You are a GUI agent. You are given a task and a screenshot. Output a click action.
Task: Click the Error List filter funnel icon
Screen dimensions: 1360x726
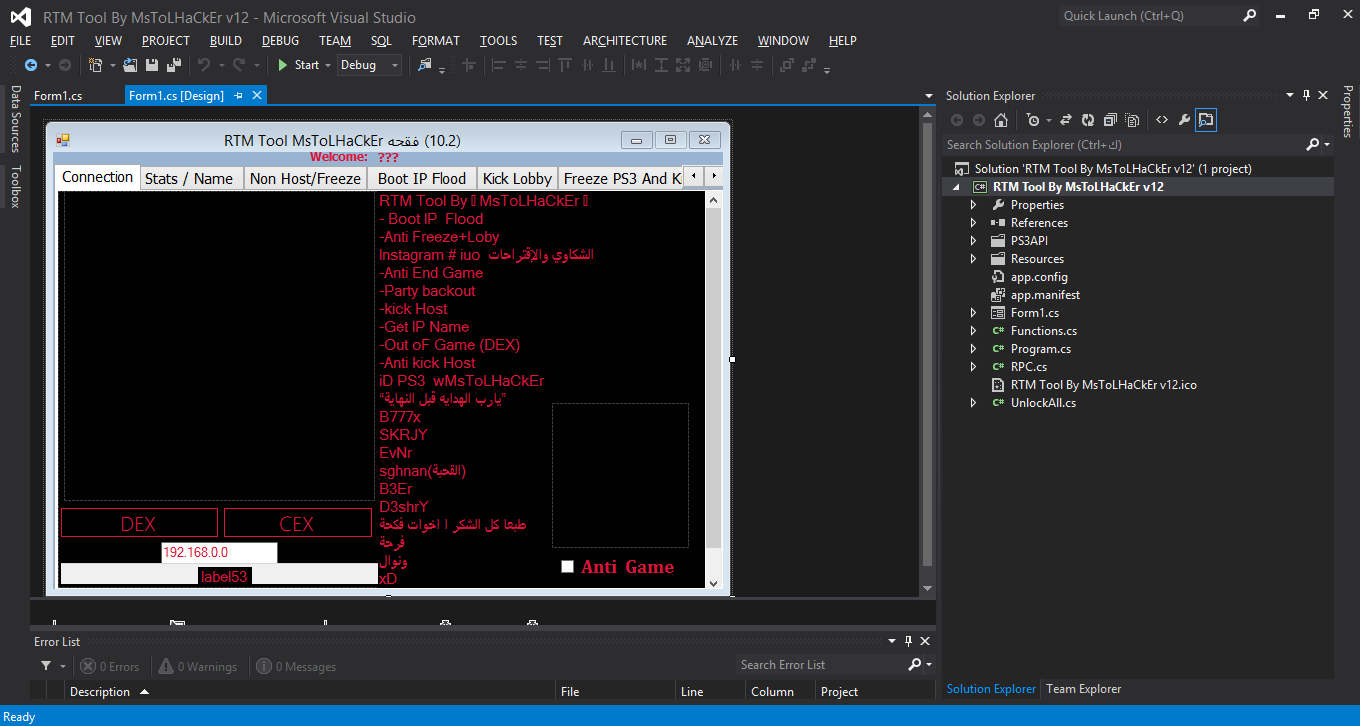coord(46,666)
